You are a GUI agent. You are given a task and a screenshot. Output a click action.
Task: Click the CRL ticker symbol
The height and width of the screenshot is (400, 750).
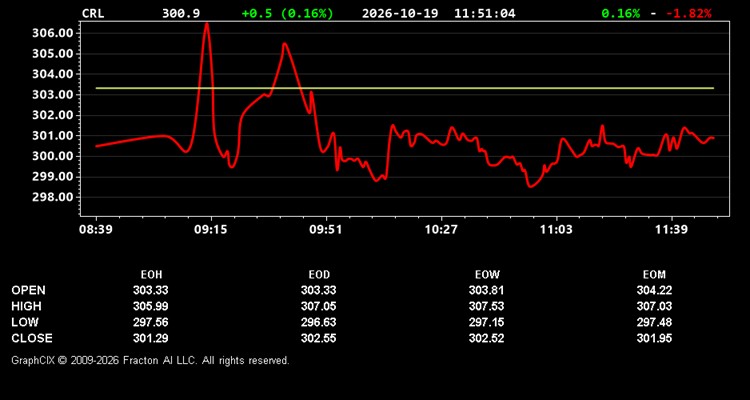click(x=93, y=13)
